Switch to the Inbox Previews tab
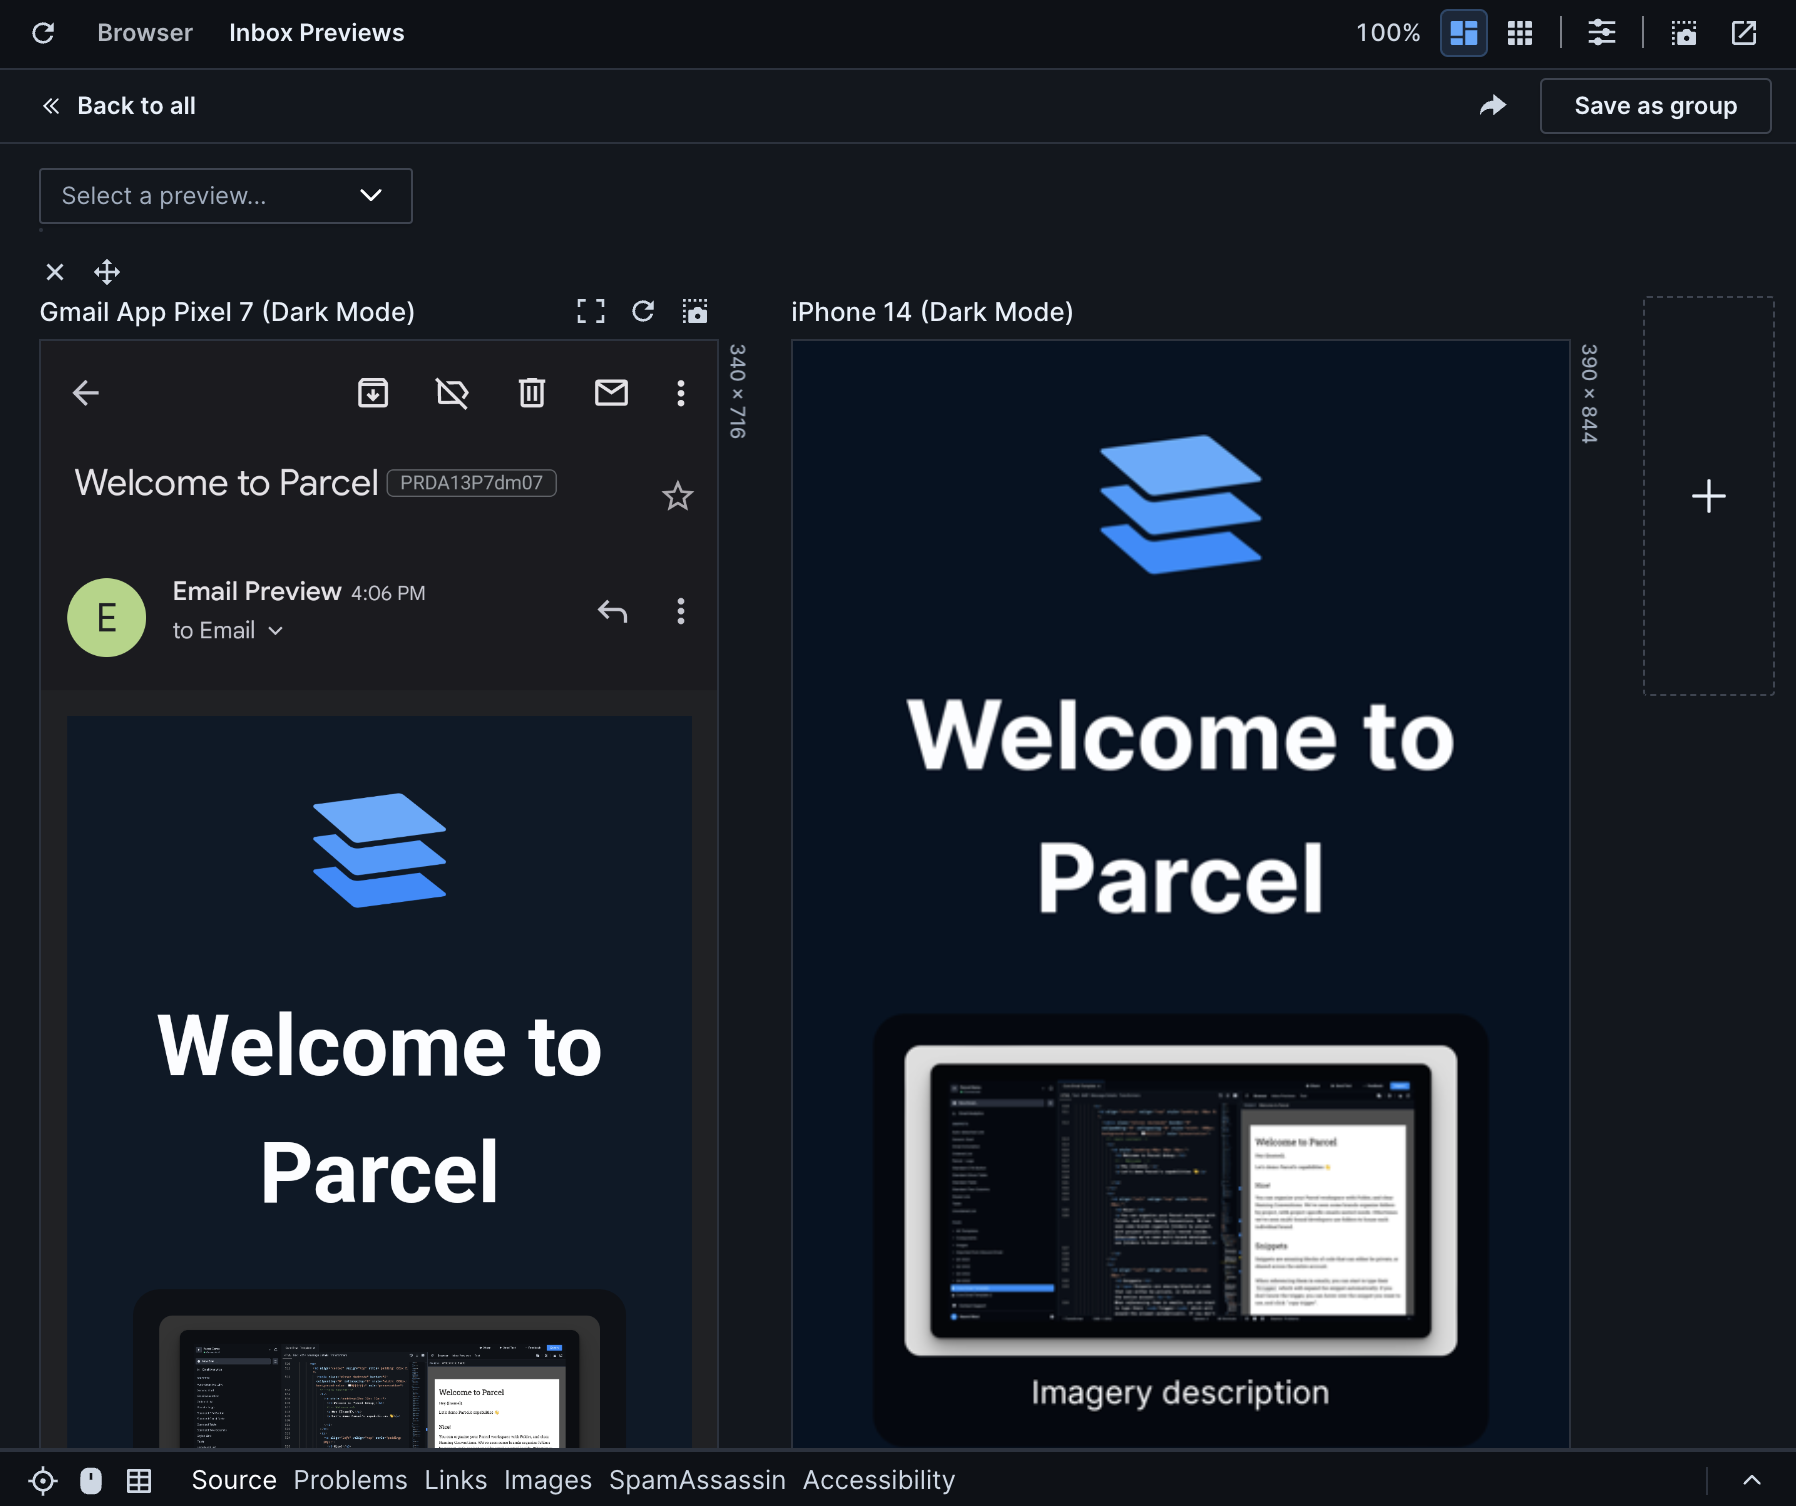 pos(316,33)
